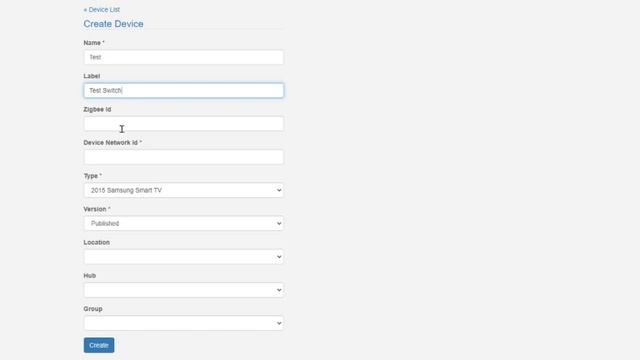Click the Hub field label

point(89,276)
